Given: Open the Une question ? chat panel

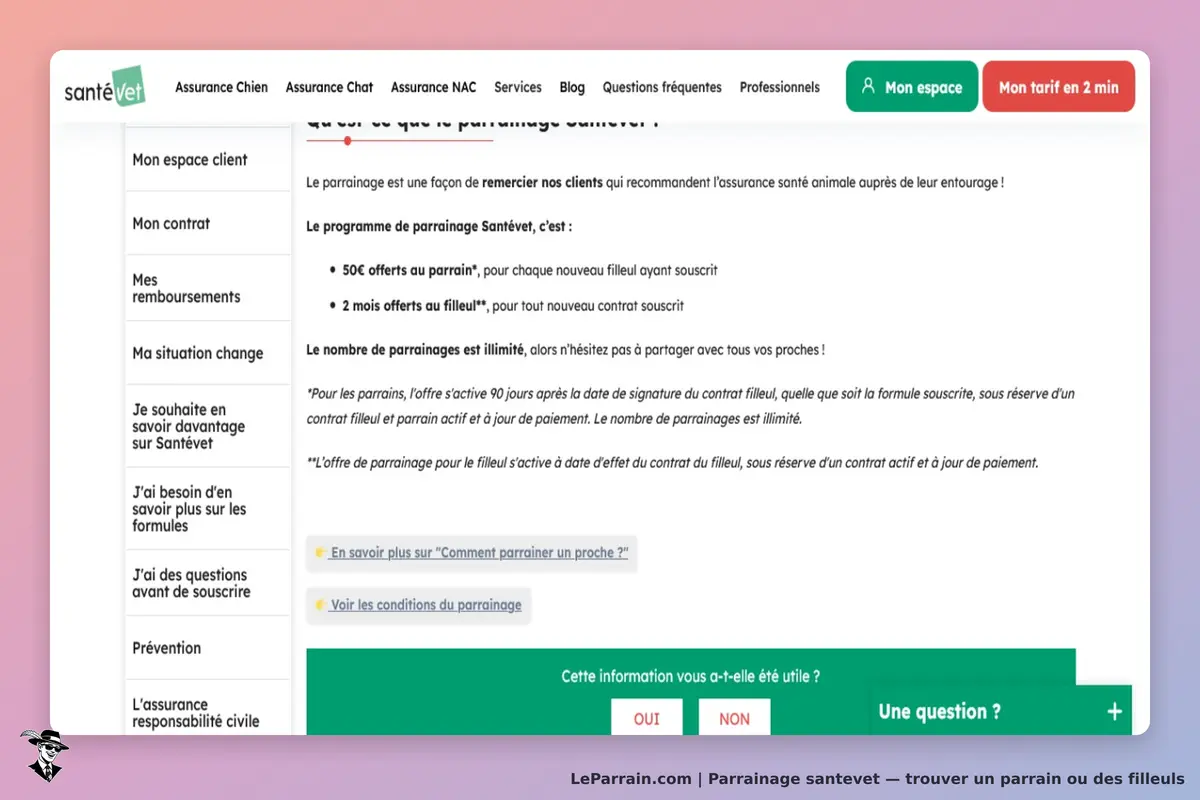Looking at the screenshot, I should click(1001, 711).
